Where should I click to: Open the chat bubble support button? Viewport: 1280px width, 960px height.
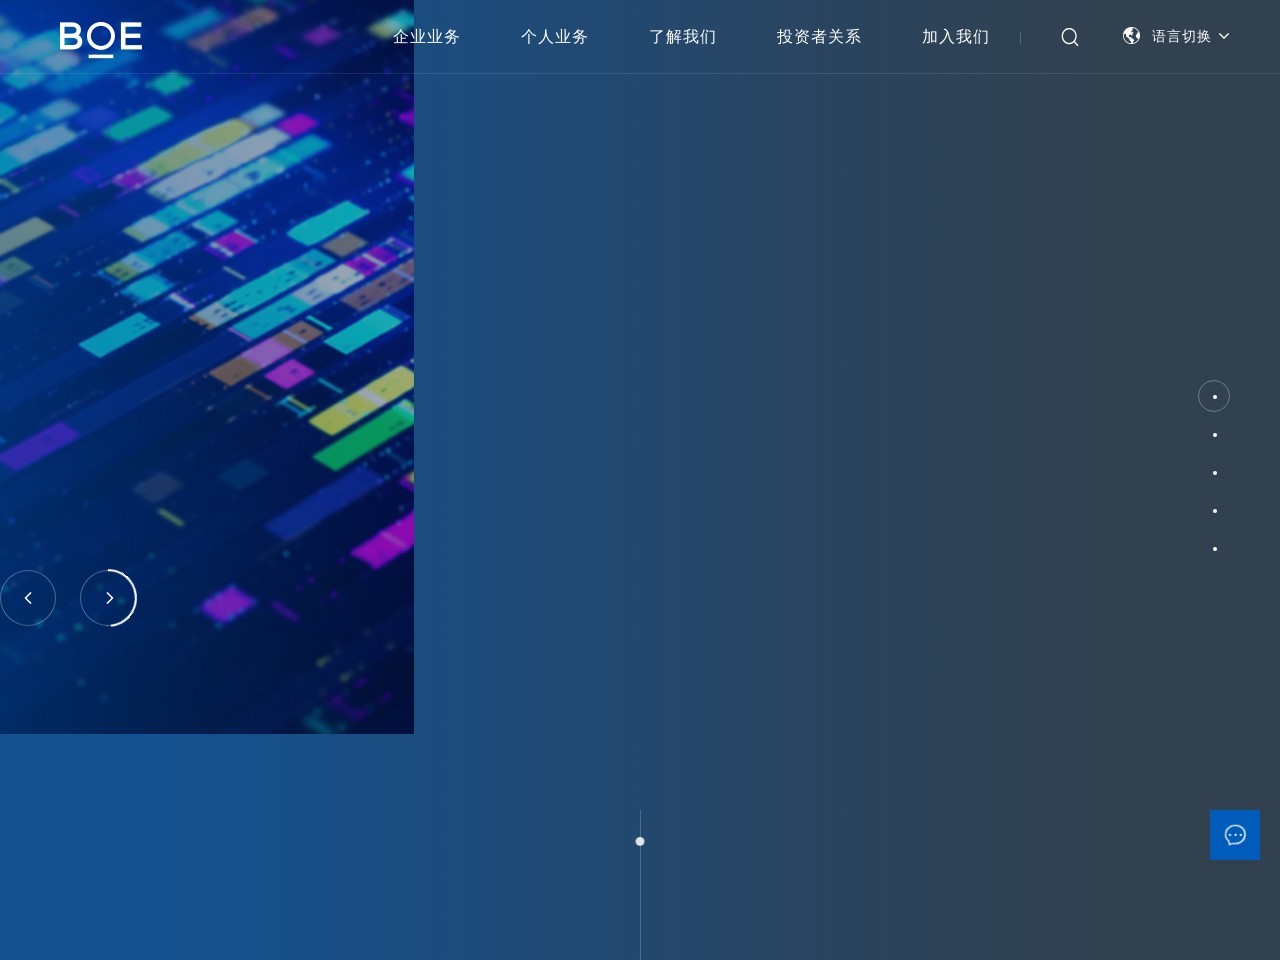(x=1234, y=835)
